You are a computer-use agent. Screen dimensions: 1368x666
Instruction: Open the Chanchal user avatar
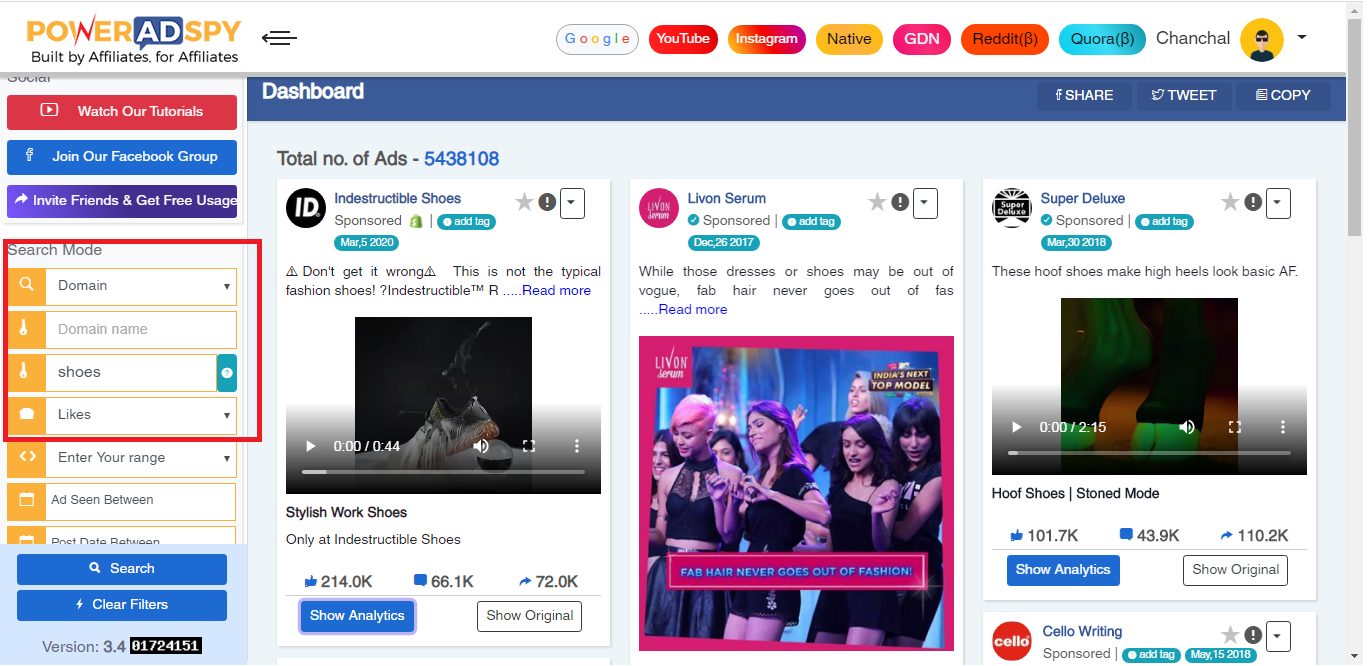coord(1261,40)
